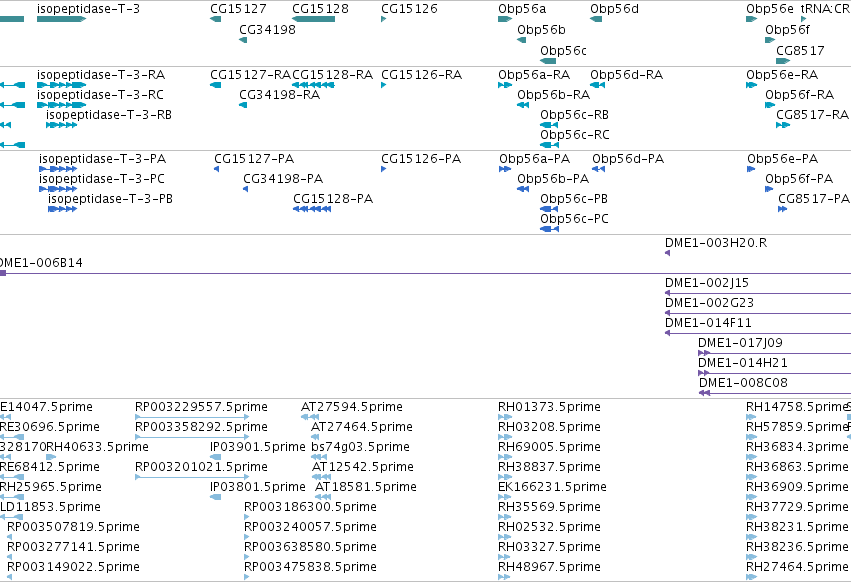Image resolution: width=851 pixels, height=582 pixels.
Task: Select clone DME1-002G23
Action: click(709, 303)
